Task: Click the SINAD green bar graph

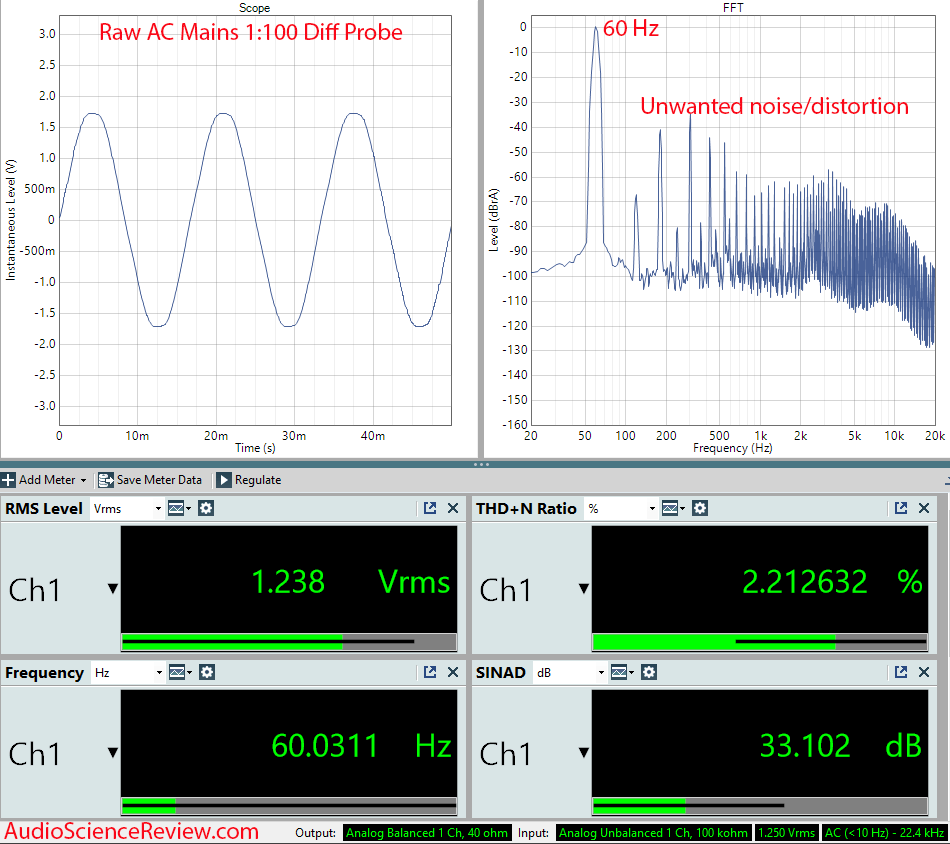Action: (x=760, y=806)
